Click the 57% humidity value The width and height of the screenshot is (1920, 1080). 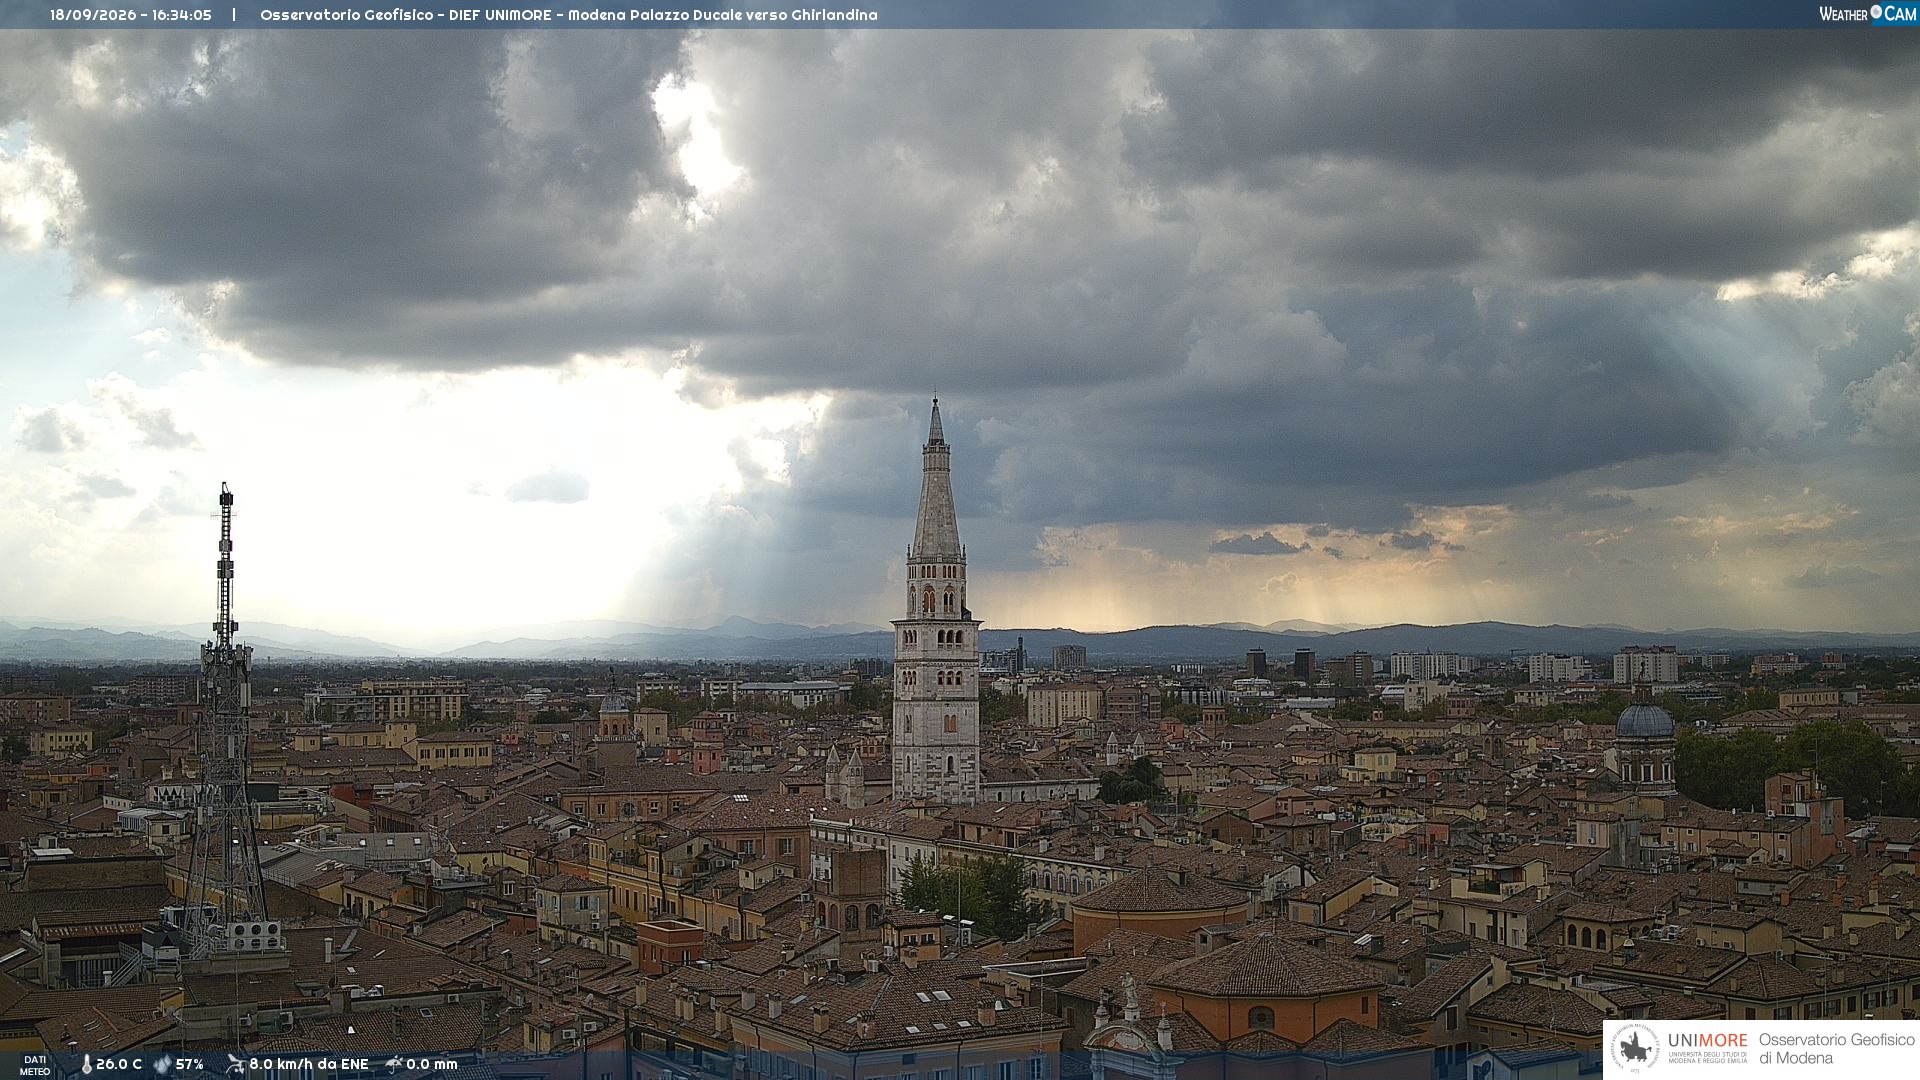pyautogui.click(x=190, y=1065)
